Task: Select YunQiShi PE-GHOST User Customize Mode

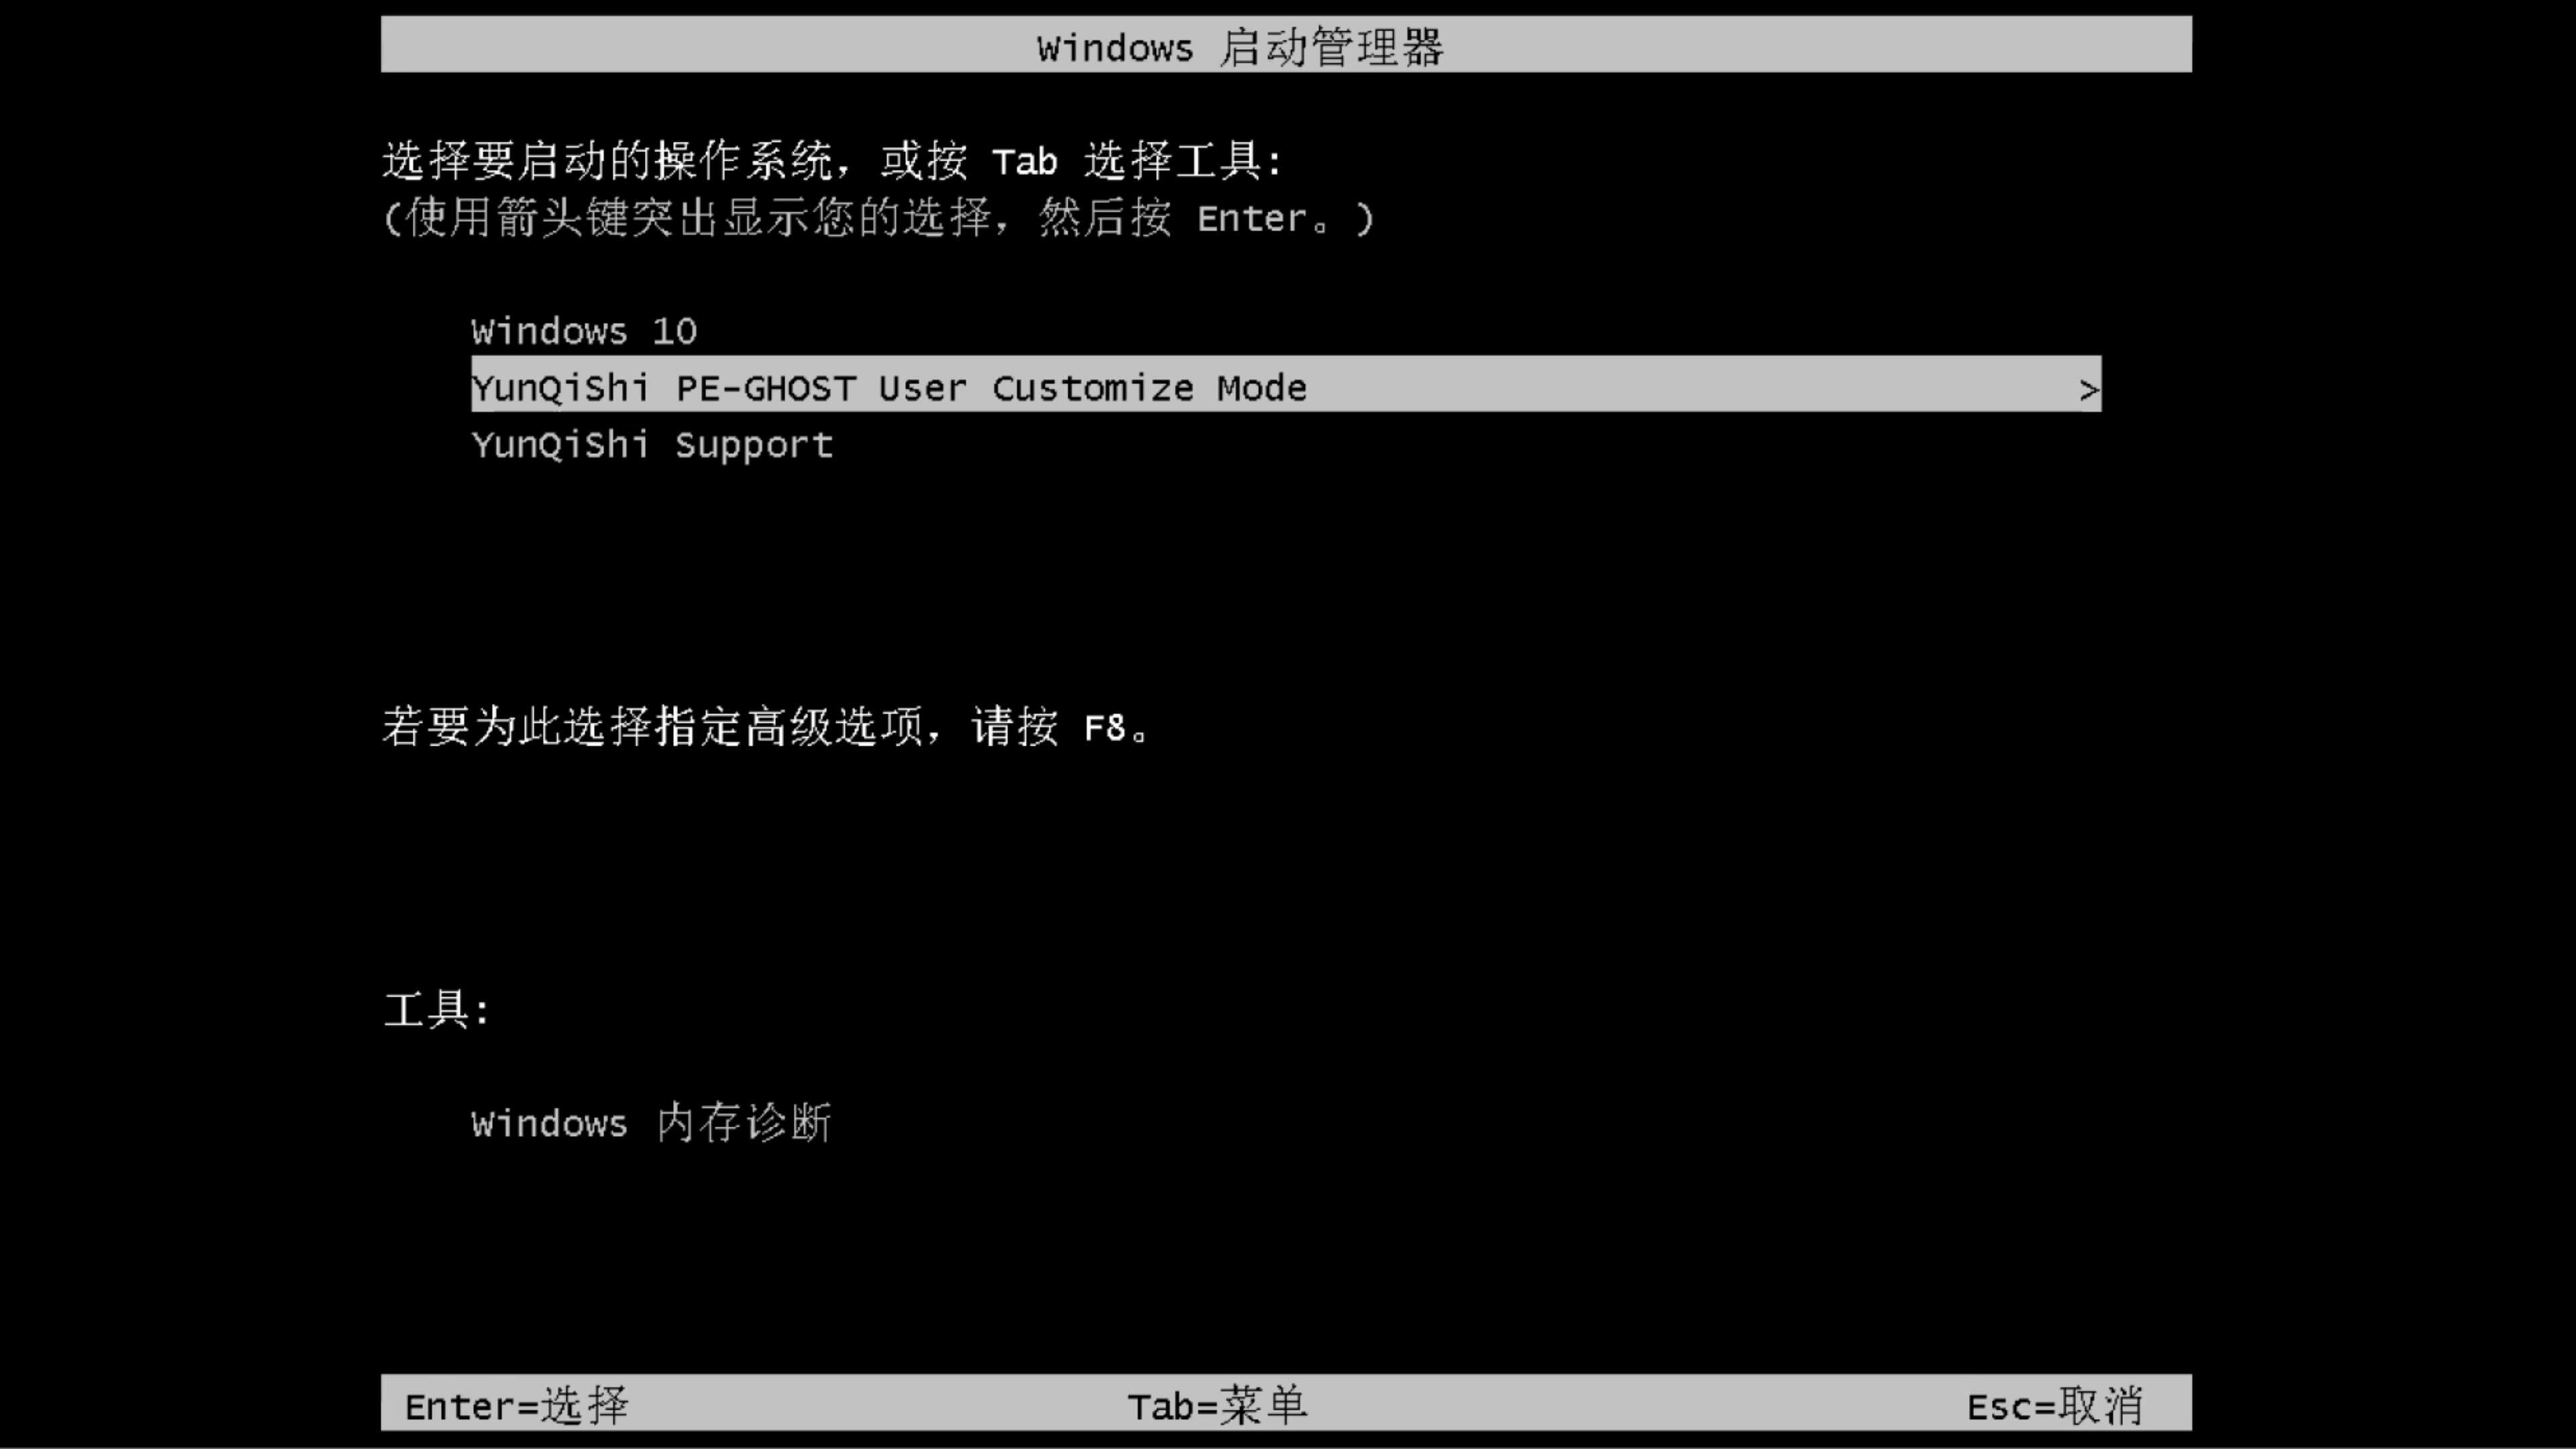Action: pos(1286,388)
